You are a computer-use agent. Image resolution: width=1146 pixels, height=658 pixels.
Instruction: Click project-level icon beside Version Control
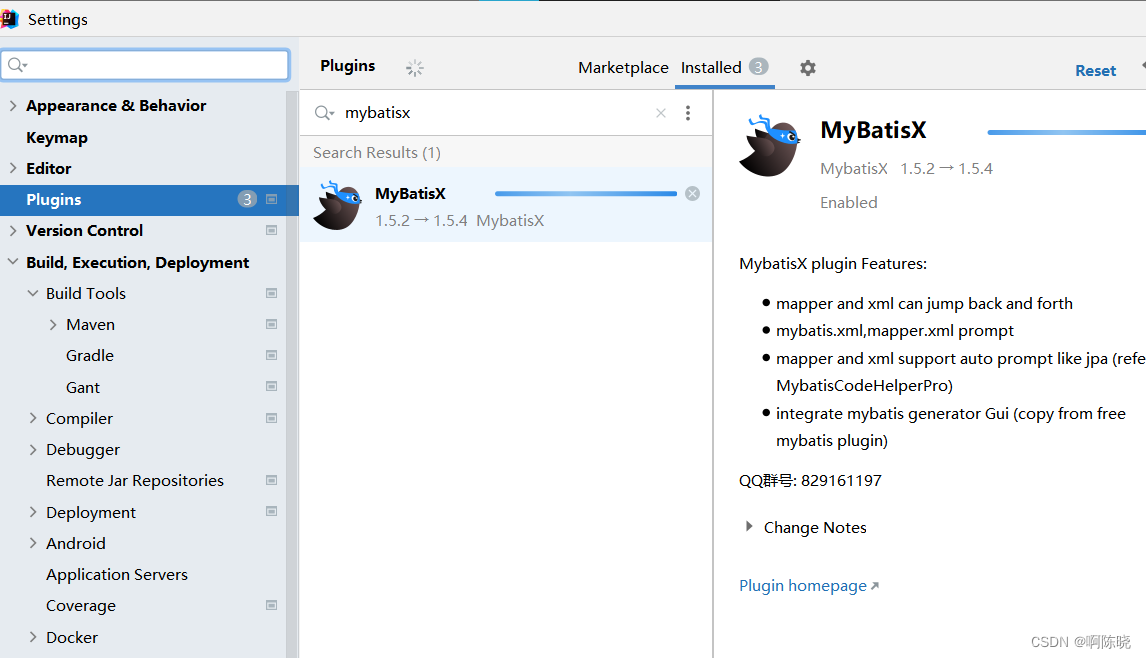pyautogui.click(x=271, y=230)
